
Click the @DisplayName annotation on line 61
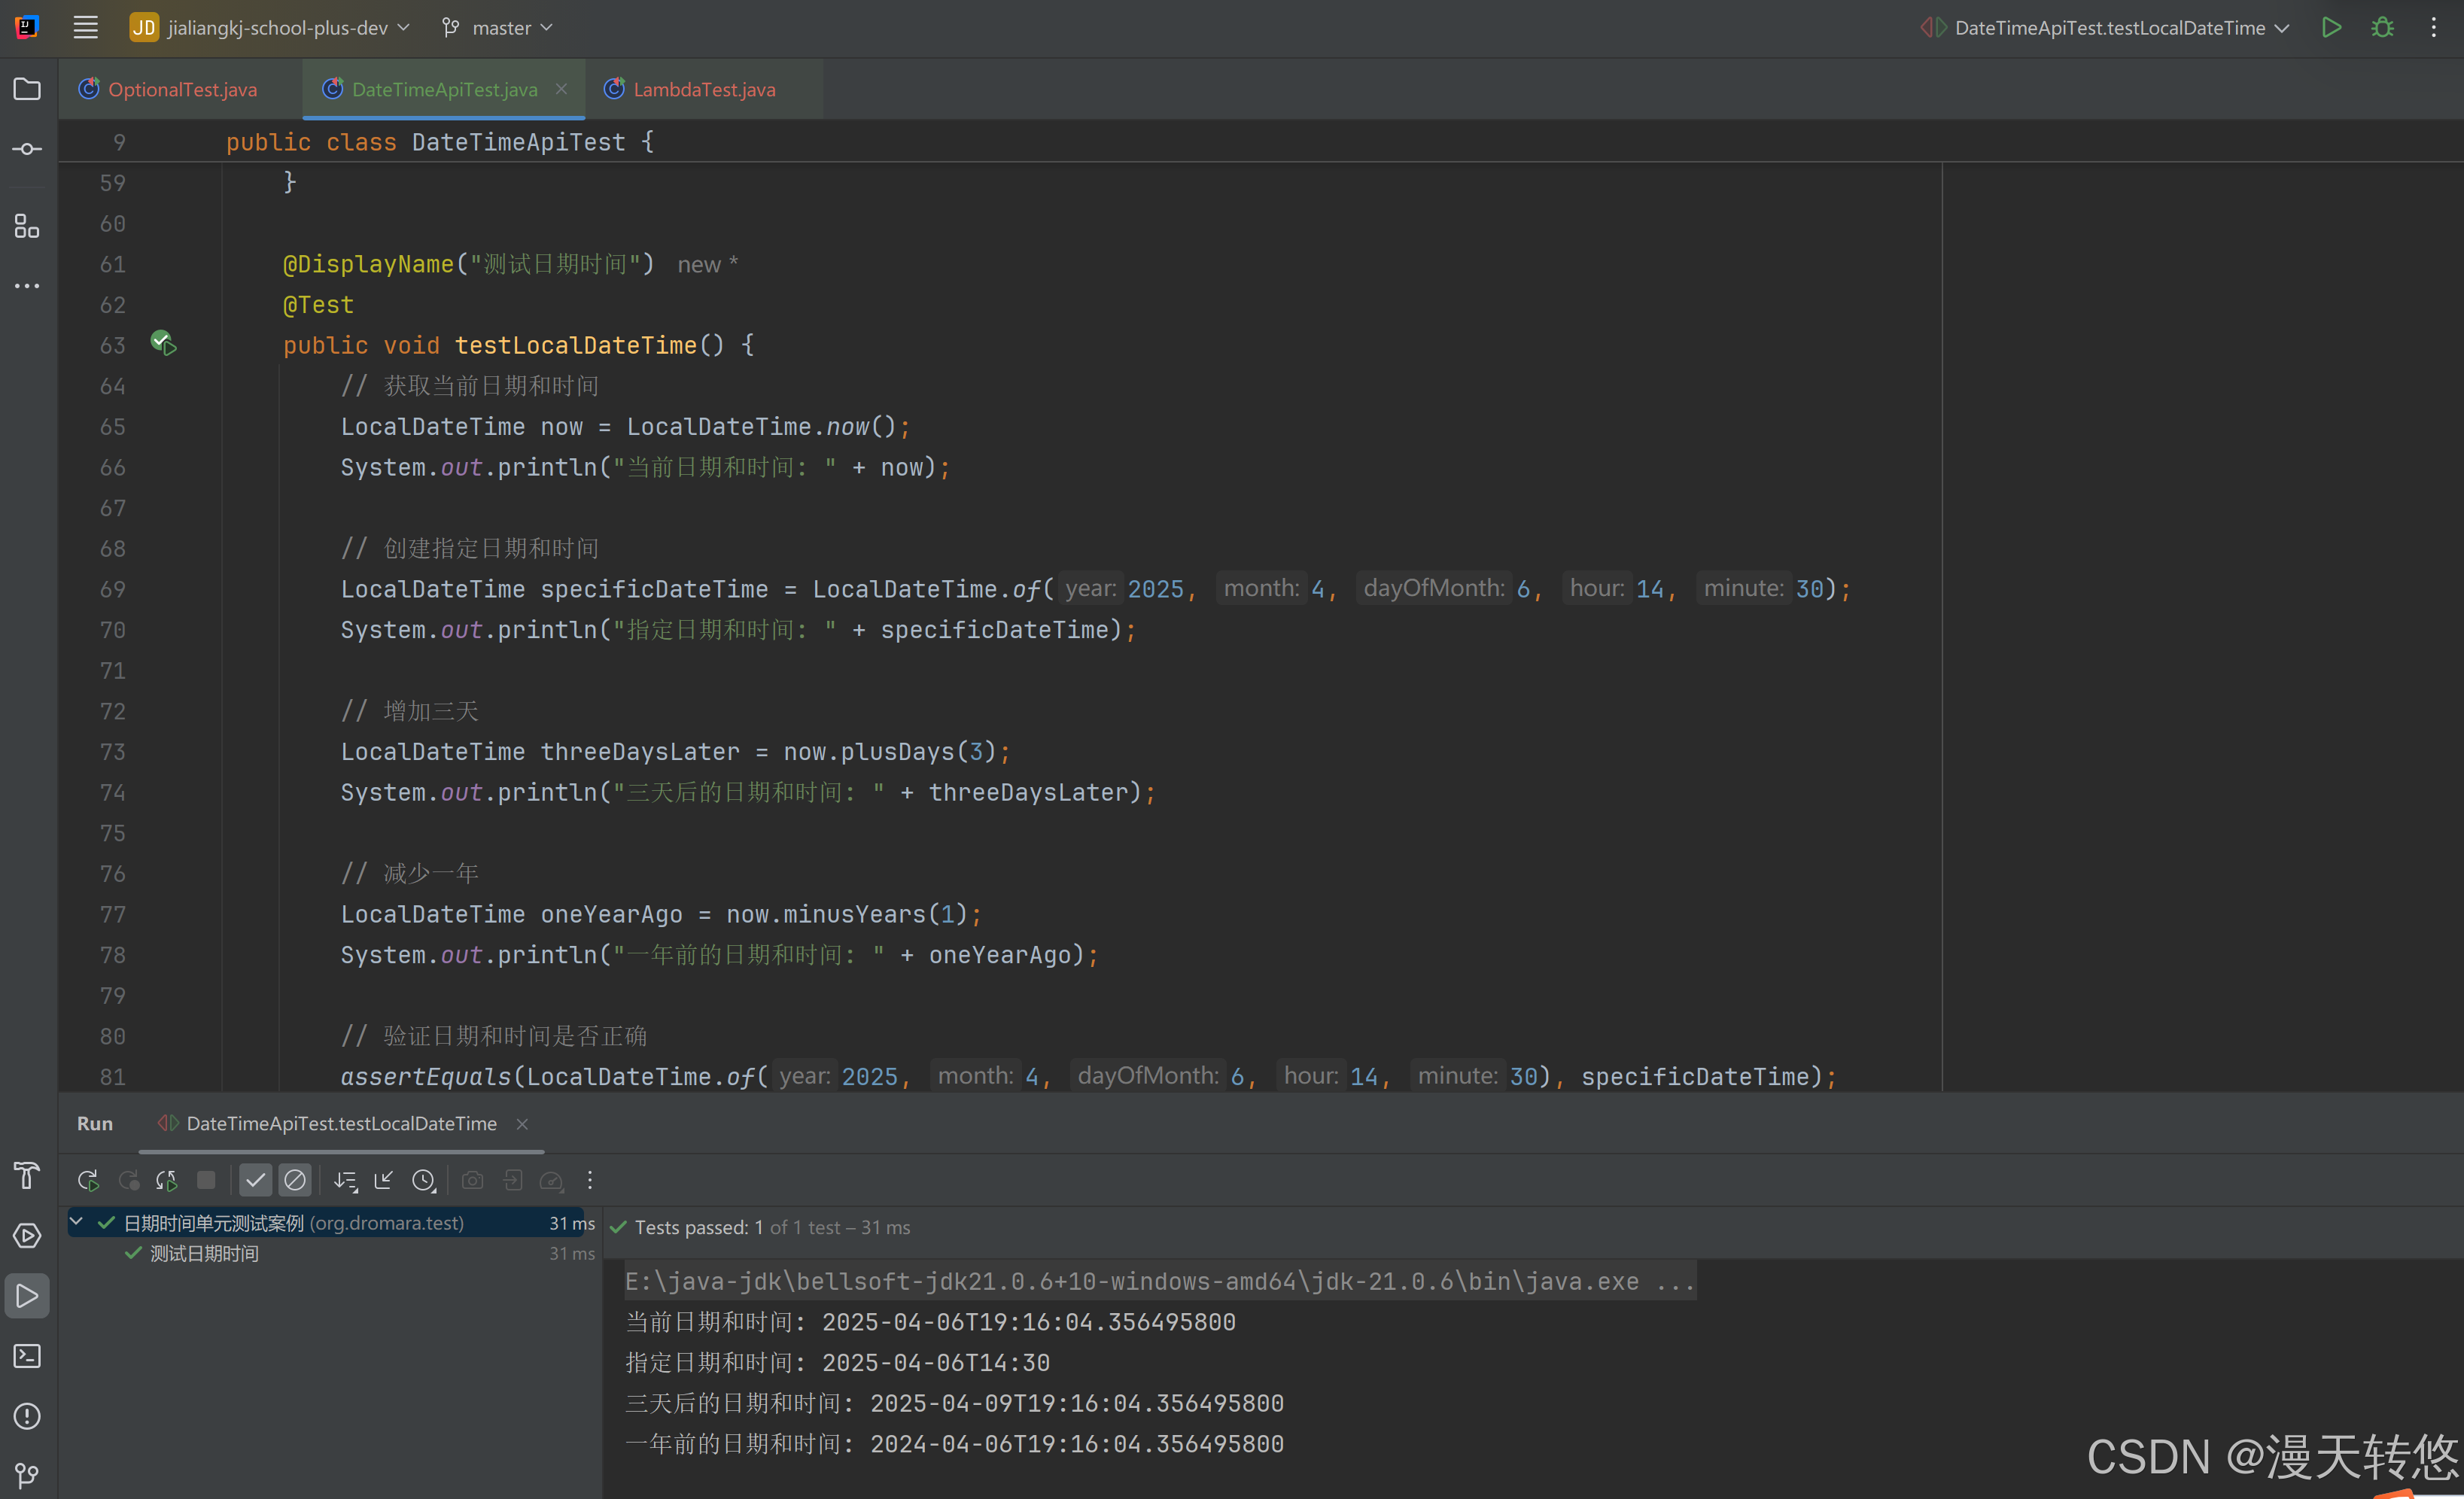click(368, 264)
